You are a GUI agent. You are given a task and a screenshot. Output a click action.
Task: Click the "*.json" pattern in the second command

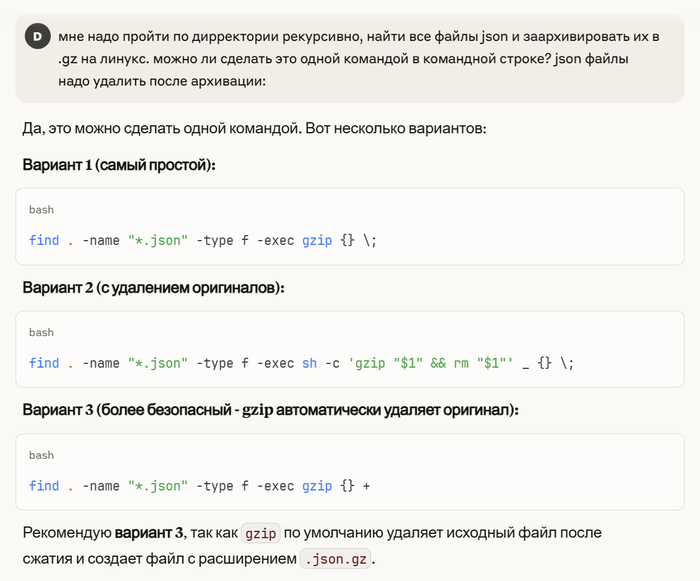(x=157, y=363)
